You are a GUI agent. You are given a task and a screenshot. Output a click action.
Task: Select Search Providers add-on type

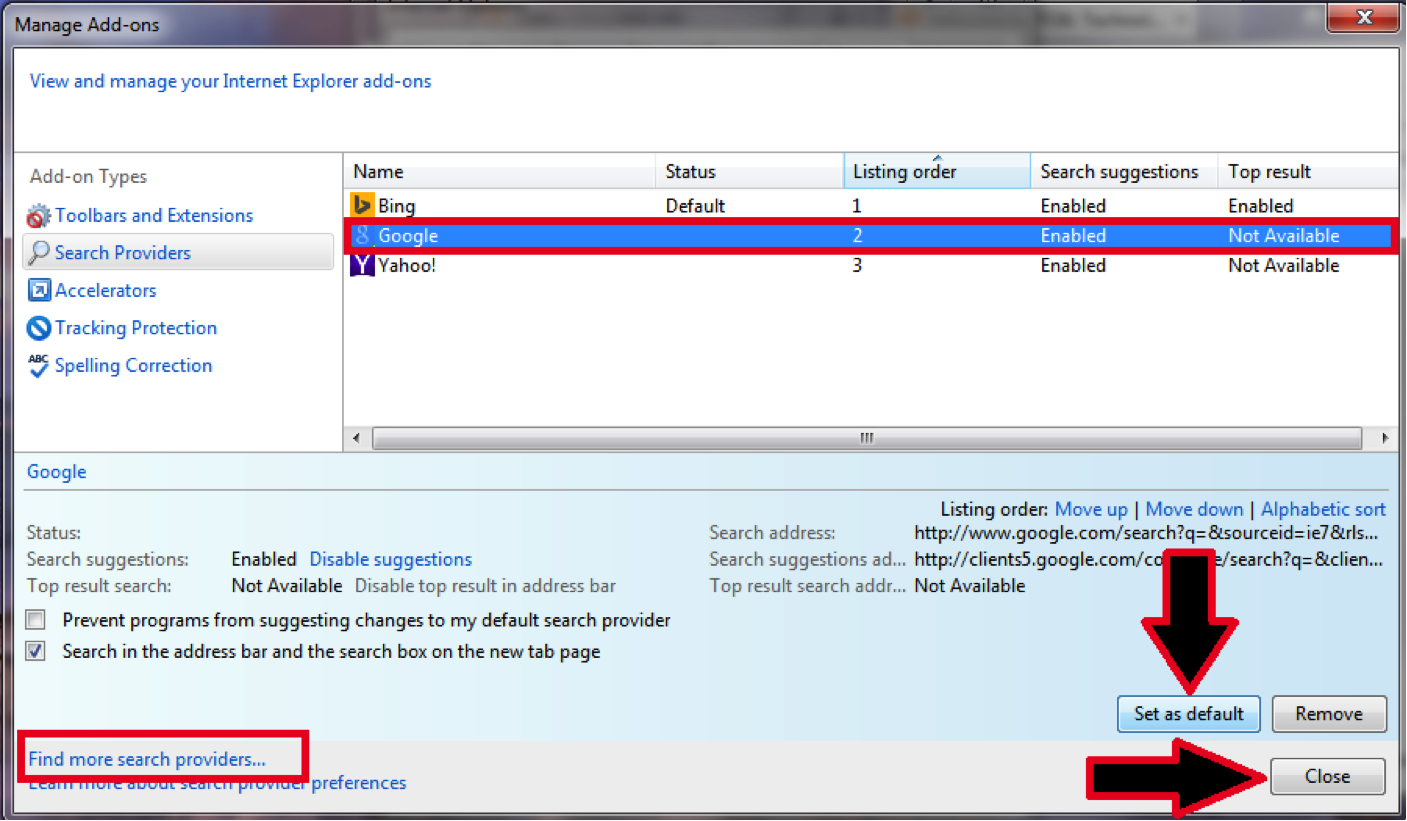point(123,253)
